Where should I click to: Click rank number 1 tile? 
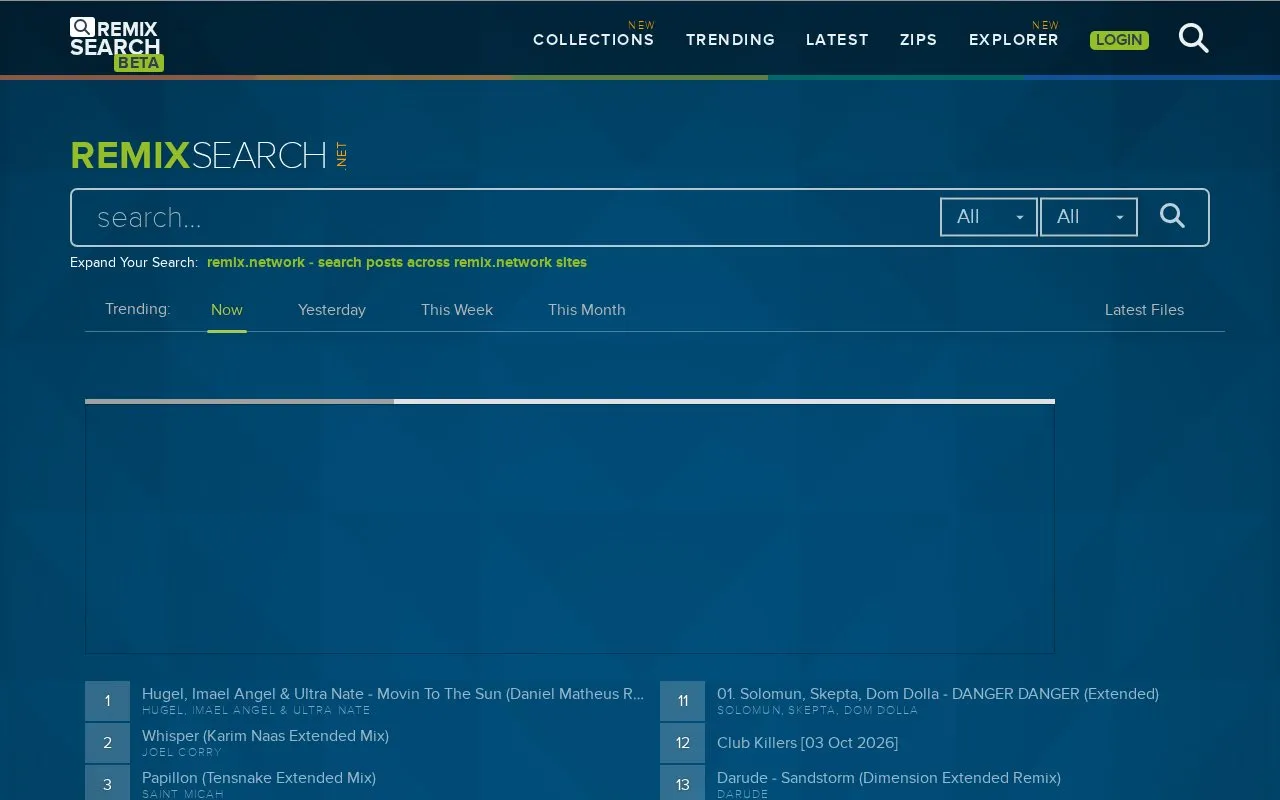click(107, 701)
